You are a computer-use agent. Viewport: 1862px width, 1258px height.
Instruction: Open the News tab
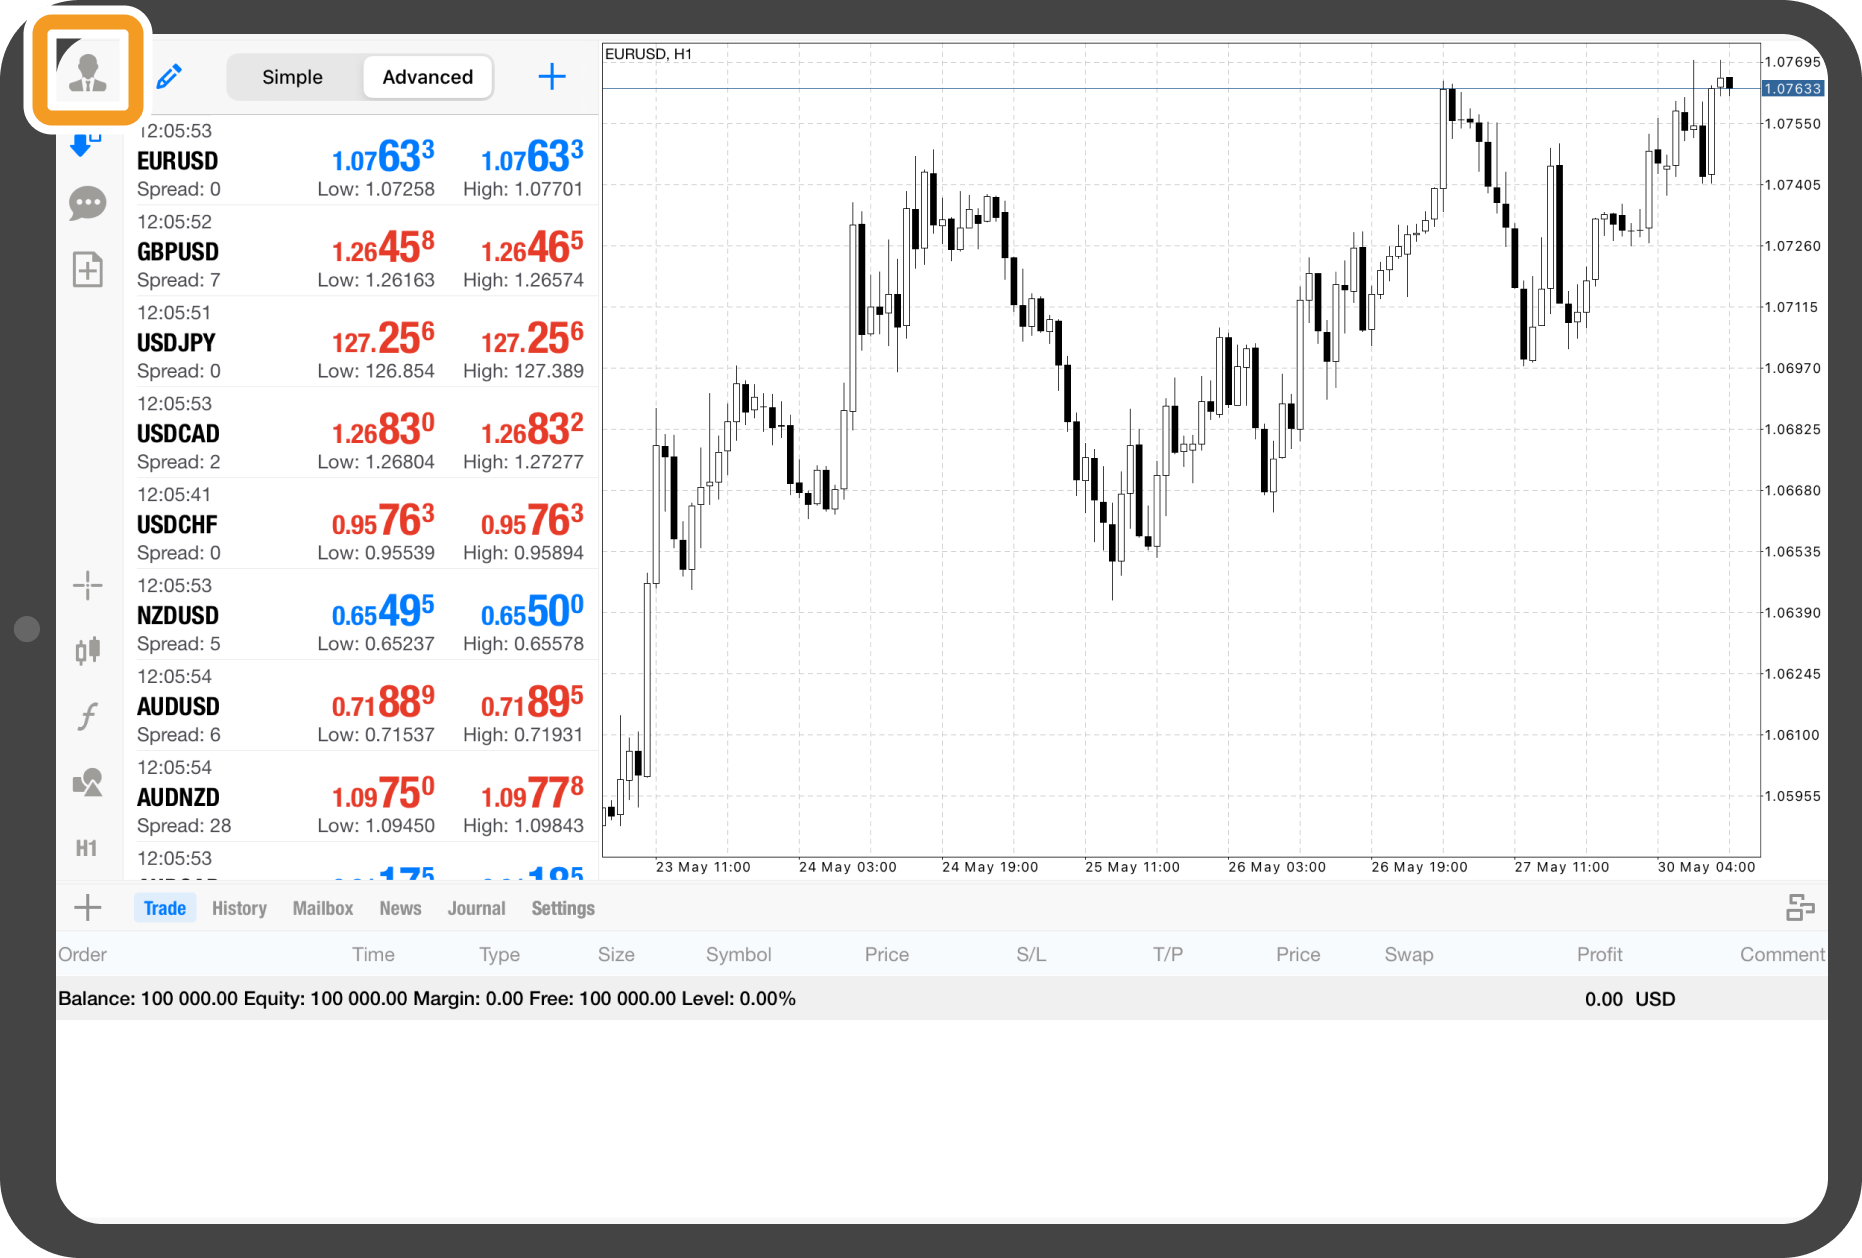[x=400, y=908]
